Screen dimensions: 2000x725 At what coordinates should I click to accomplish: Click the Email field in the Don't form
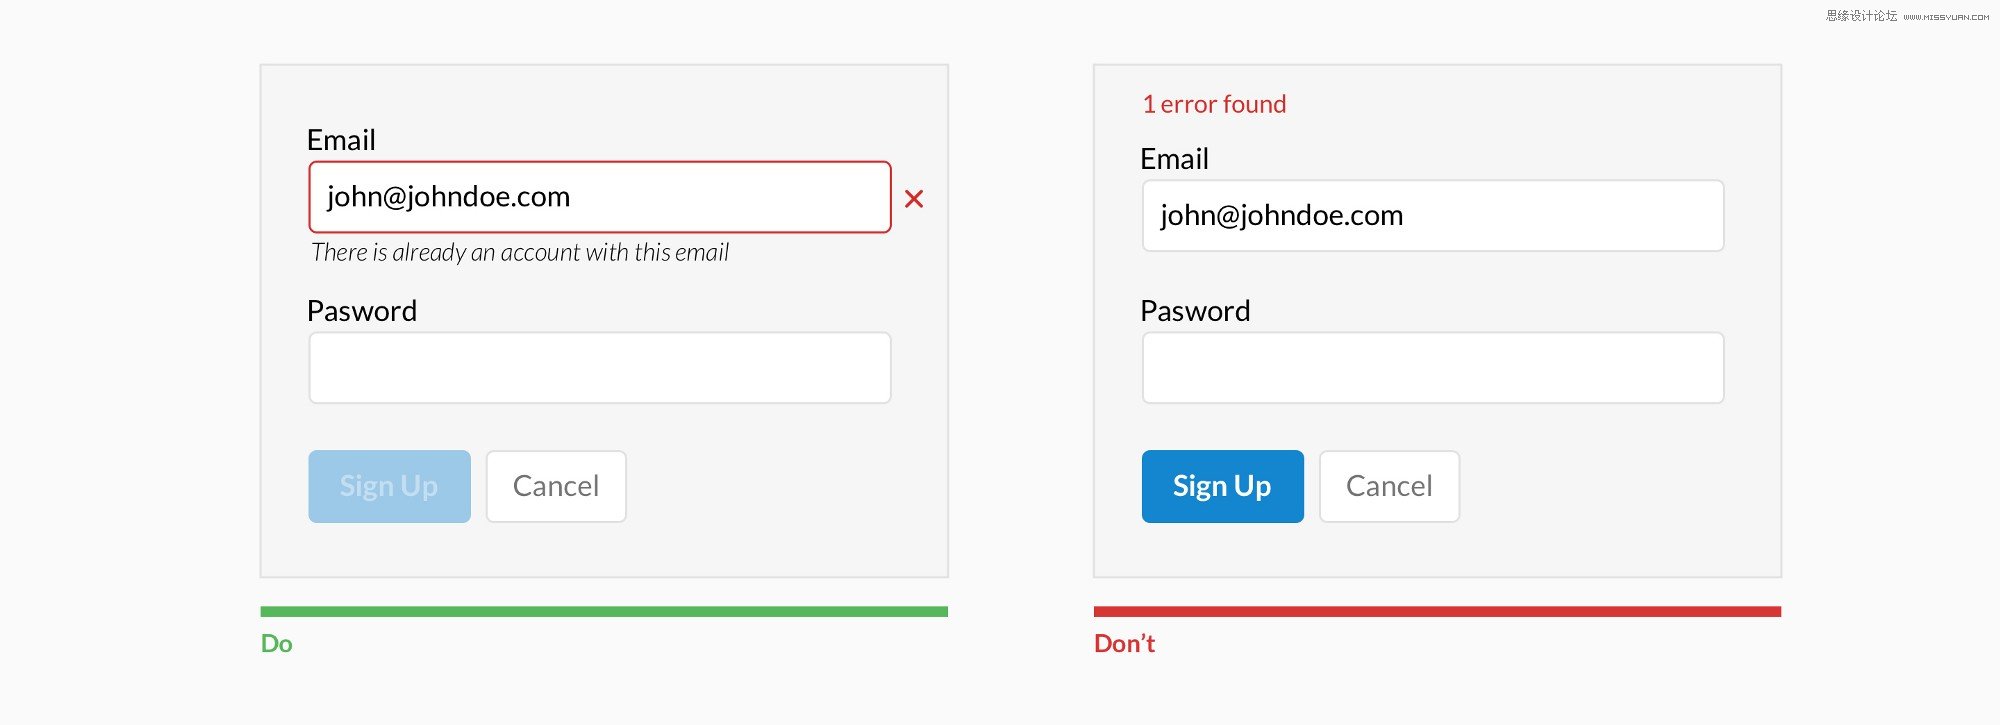pos(1433,216)
